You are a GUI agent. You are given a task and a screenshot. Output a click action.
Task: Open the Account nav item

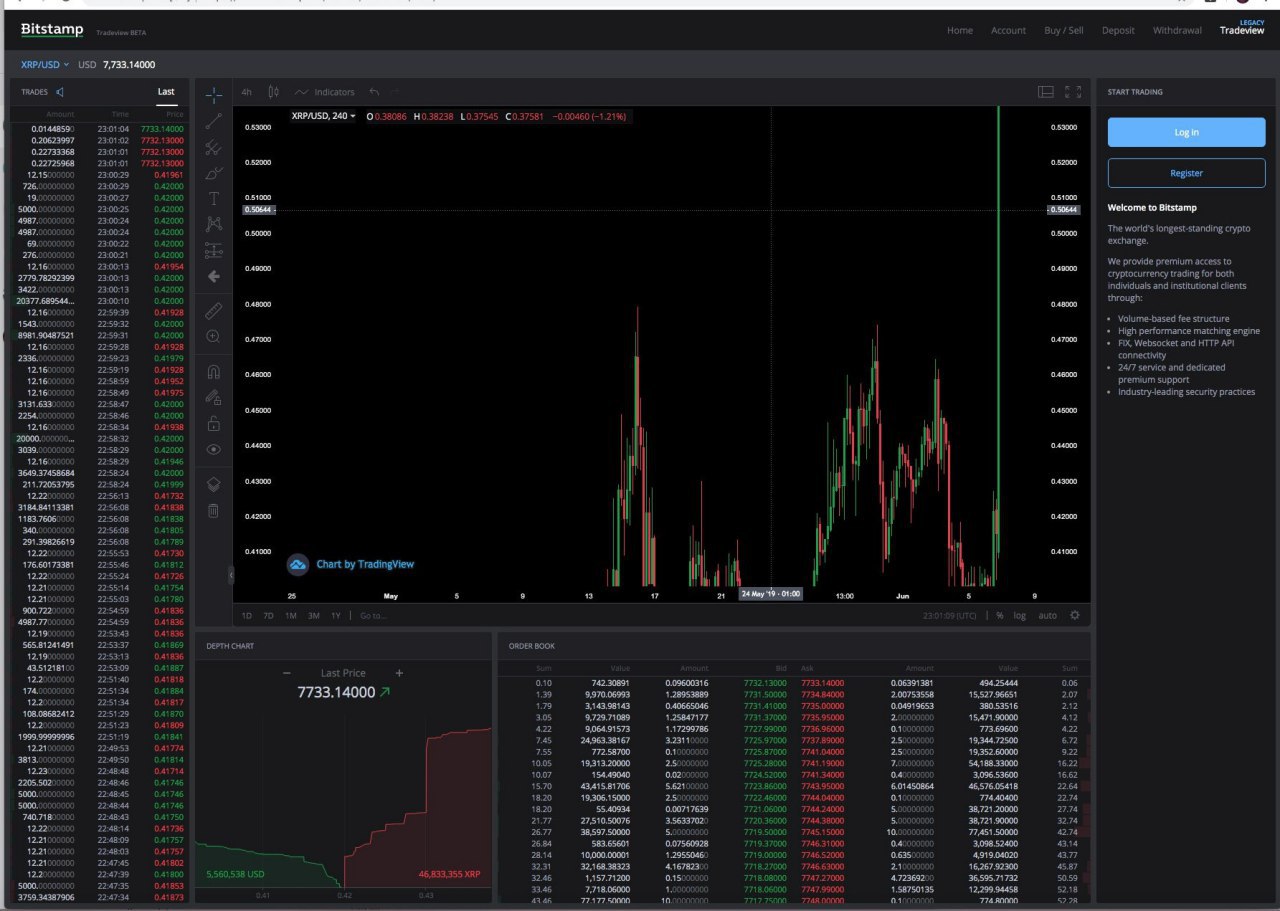pos(1008,30)
